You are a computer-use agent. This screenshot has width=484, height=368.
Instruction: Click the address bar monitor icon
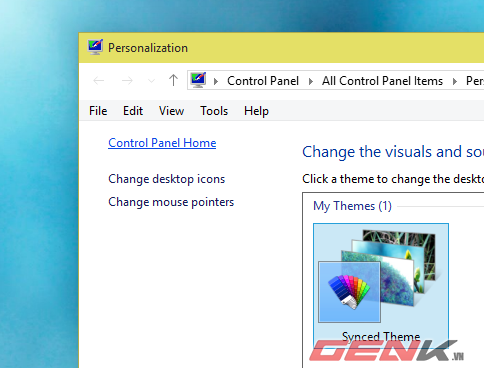198,80
